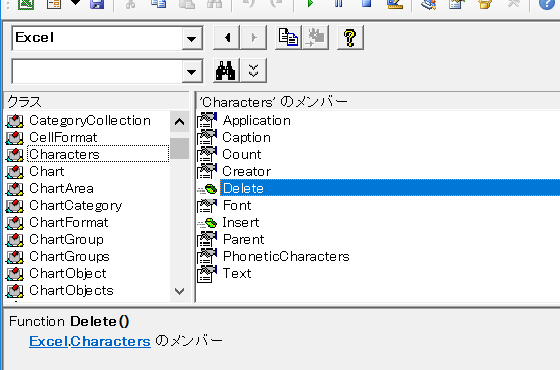Open the Excel library dropdown arrow
Viewport: 560px width, 370px height.
(192, 38)
